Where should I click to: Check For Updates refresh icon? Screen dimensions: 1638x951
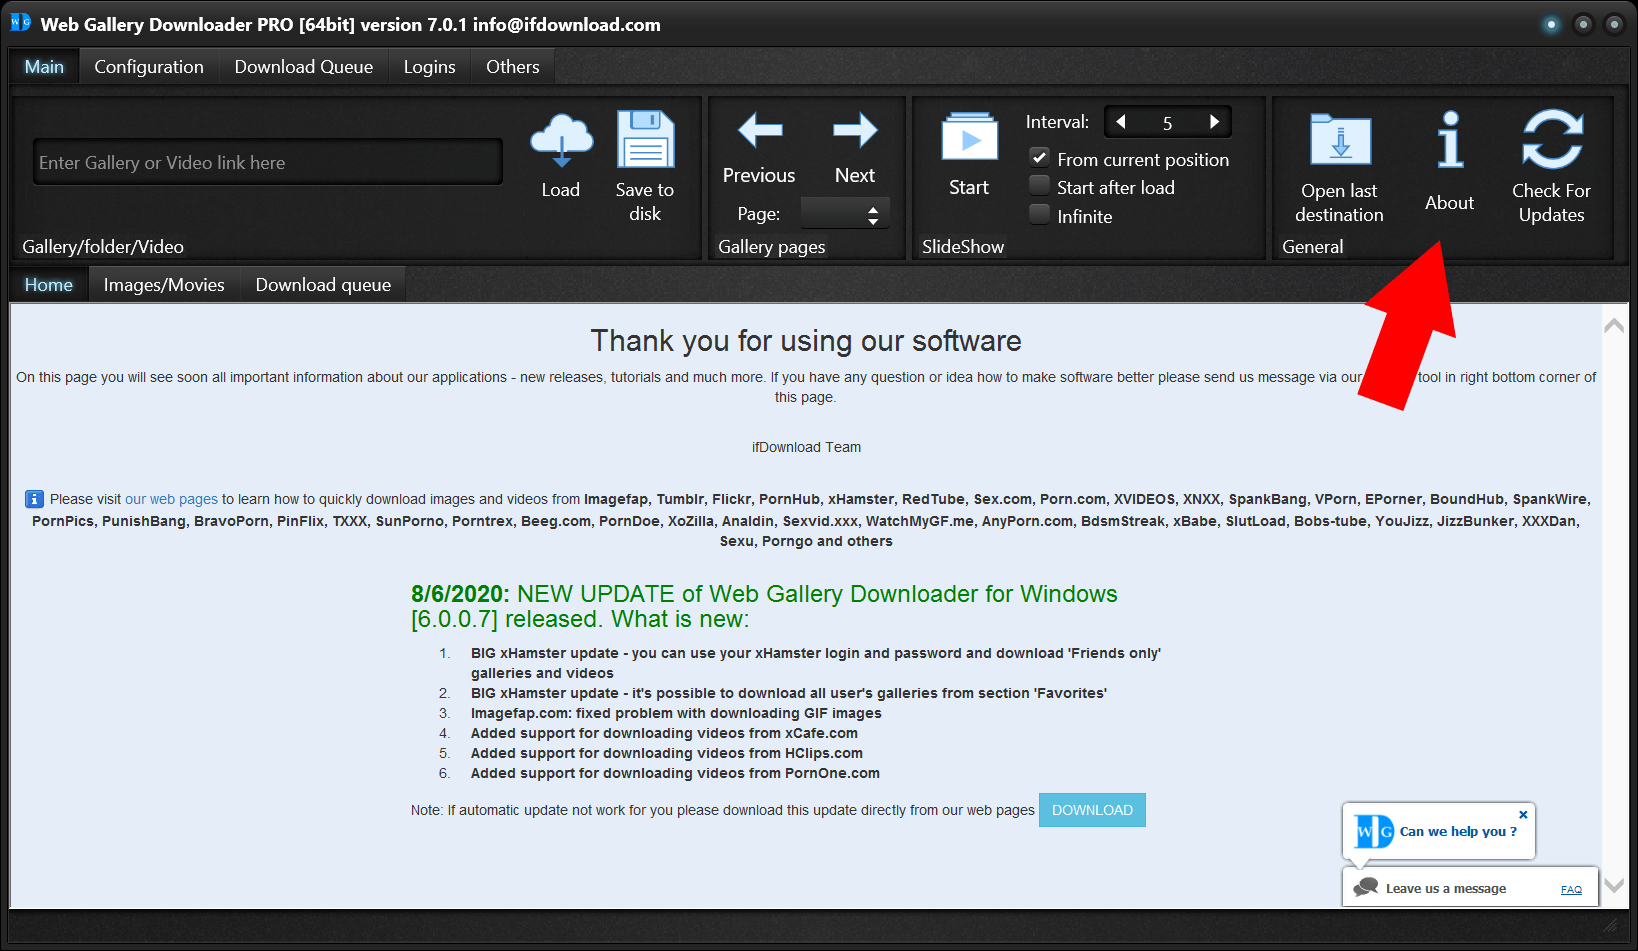click(1552, 139)
